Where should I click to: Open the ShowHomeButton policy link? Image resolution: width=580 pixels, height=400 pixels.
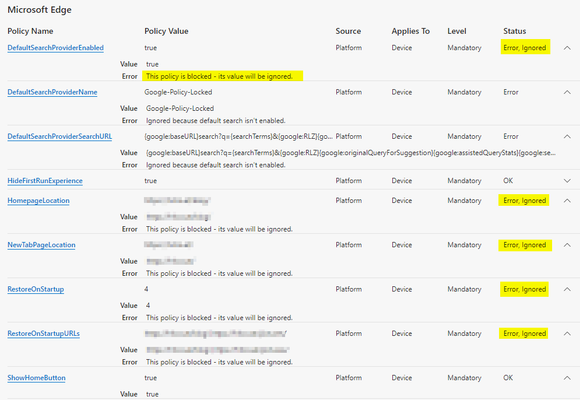pos(36,378)
